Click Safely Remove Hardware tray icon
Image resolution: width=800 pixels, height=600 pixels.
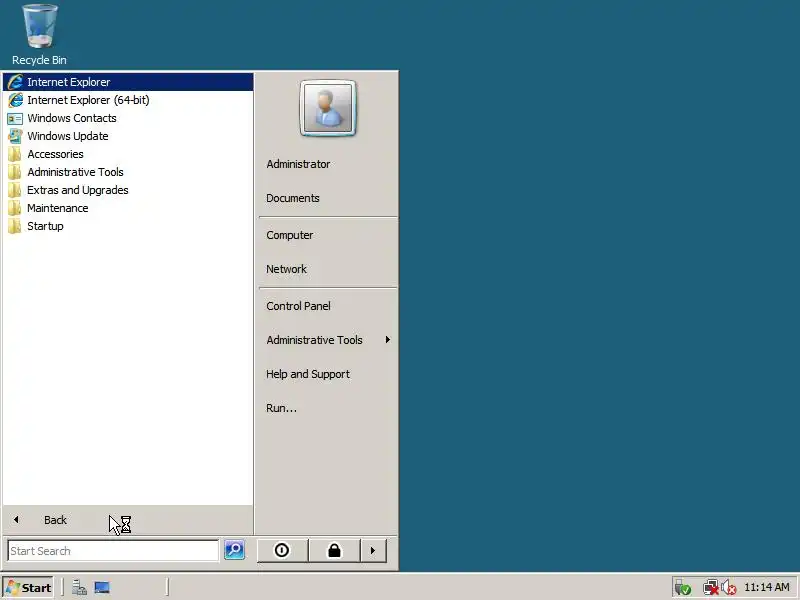pos(682,588)
